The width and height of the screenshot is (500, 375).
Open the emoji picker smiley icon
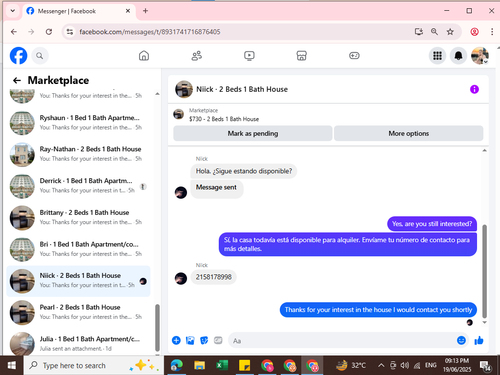coord(461,340)
